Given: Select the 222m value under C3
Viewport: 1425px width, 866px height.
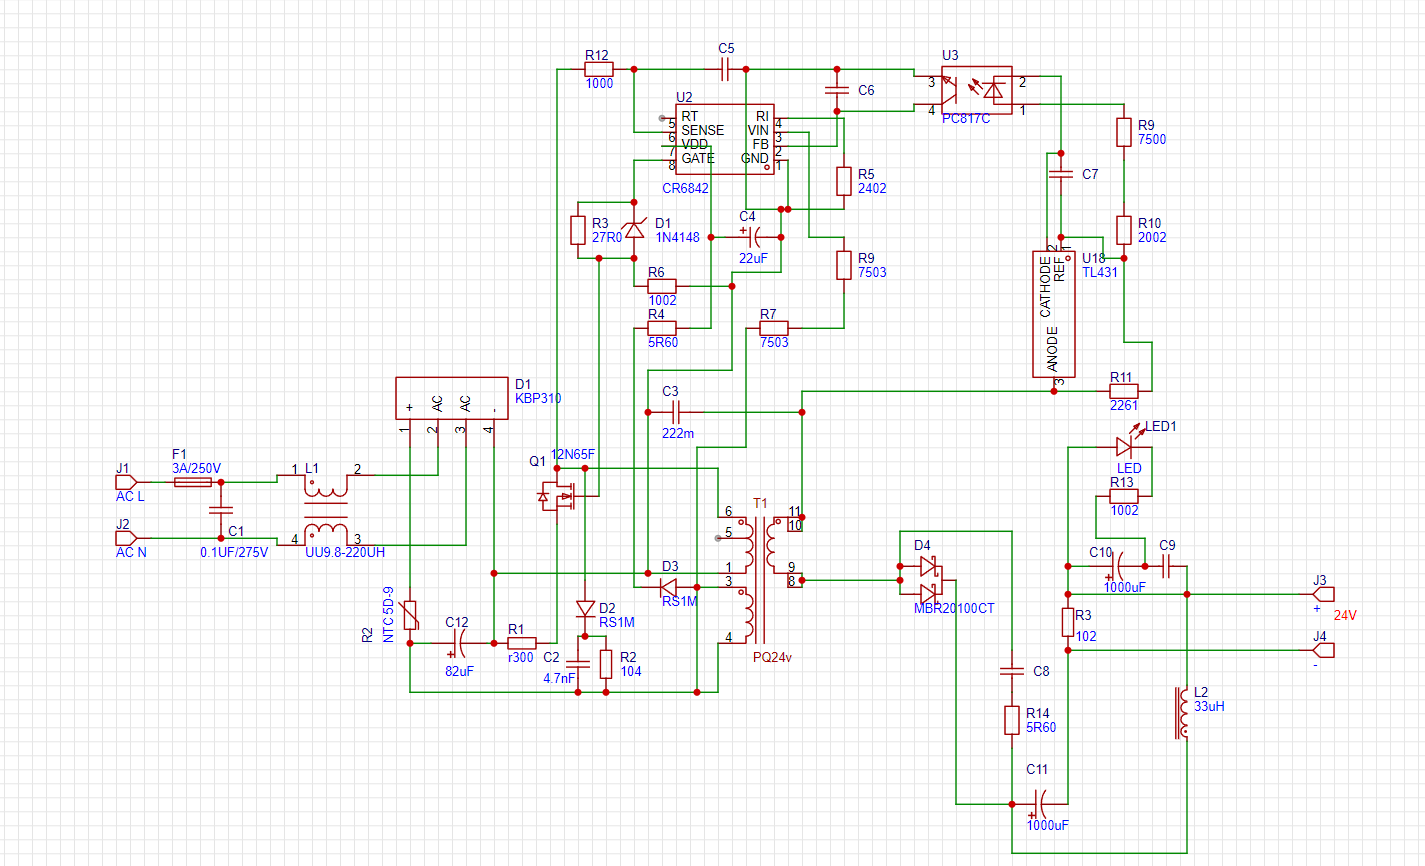Looking at the screenshot, I should point(678,433).
